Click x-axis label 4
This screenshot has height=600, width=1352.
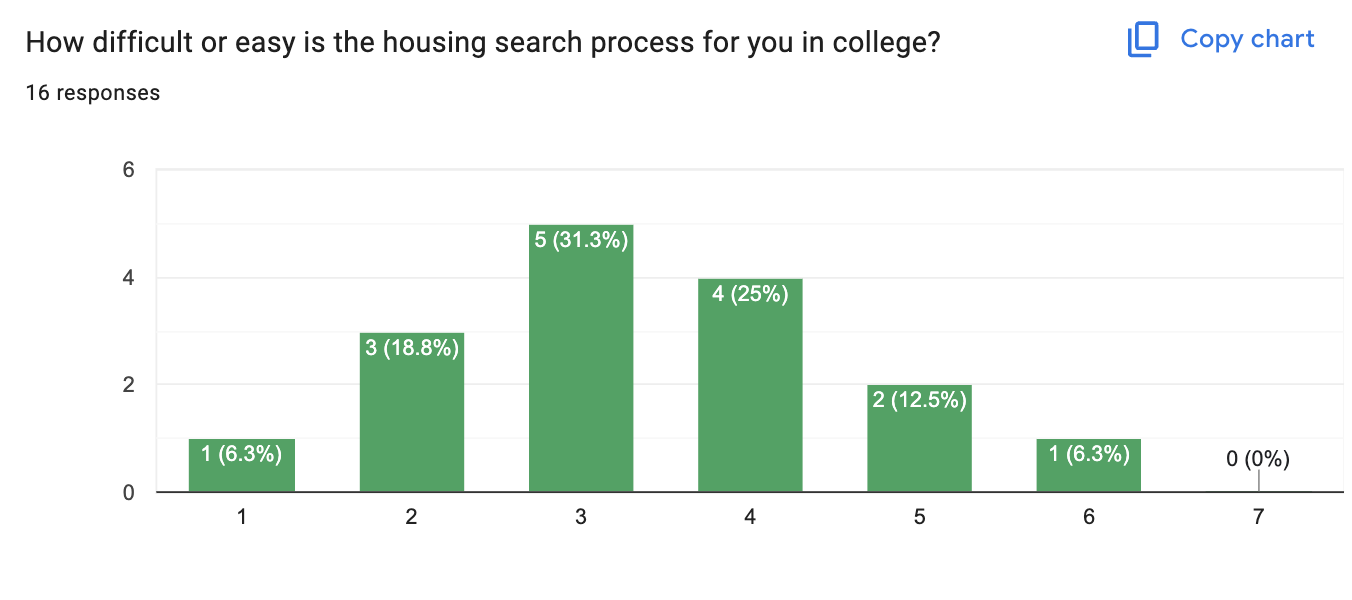tap(750, 517)
